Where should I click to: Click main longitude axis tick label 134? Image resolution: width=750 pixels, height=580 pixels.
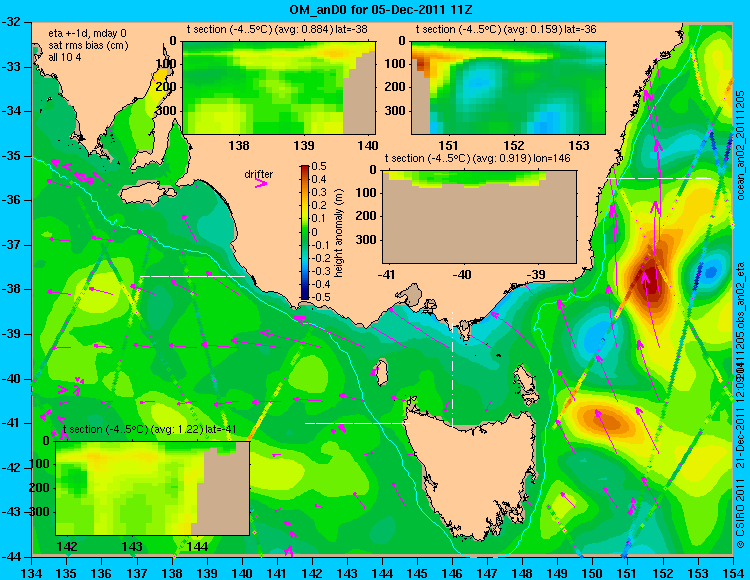[32, 573]
